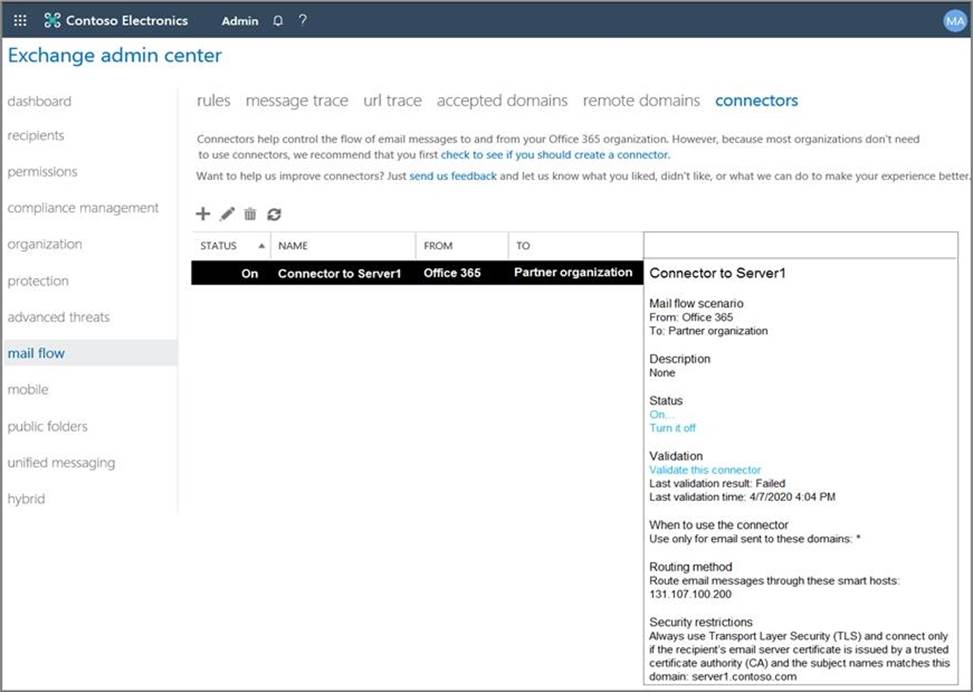Click the notifications bell icon
Image resolution: width=973 pixels, height=692 pixels.
[278, 20]
